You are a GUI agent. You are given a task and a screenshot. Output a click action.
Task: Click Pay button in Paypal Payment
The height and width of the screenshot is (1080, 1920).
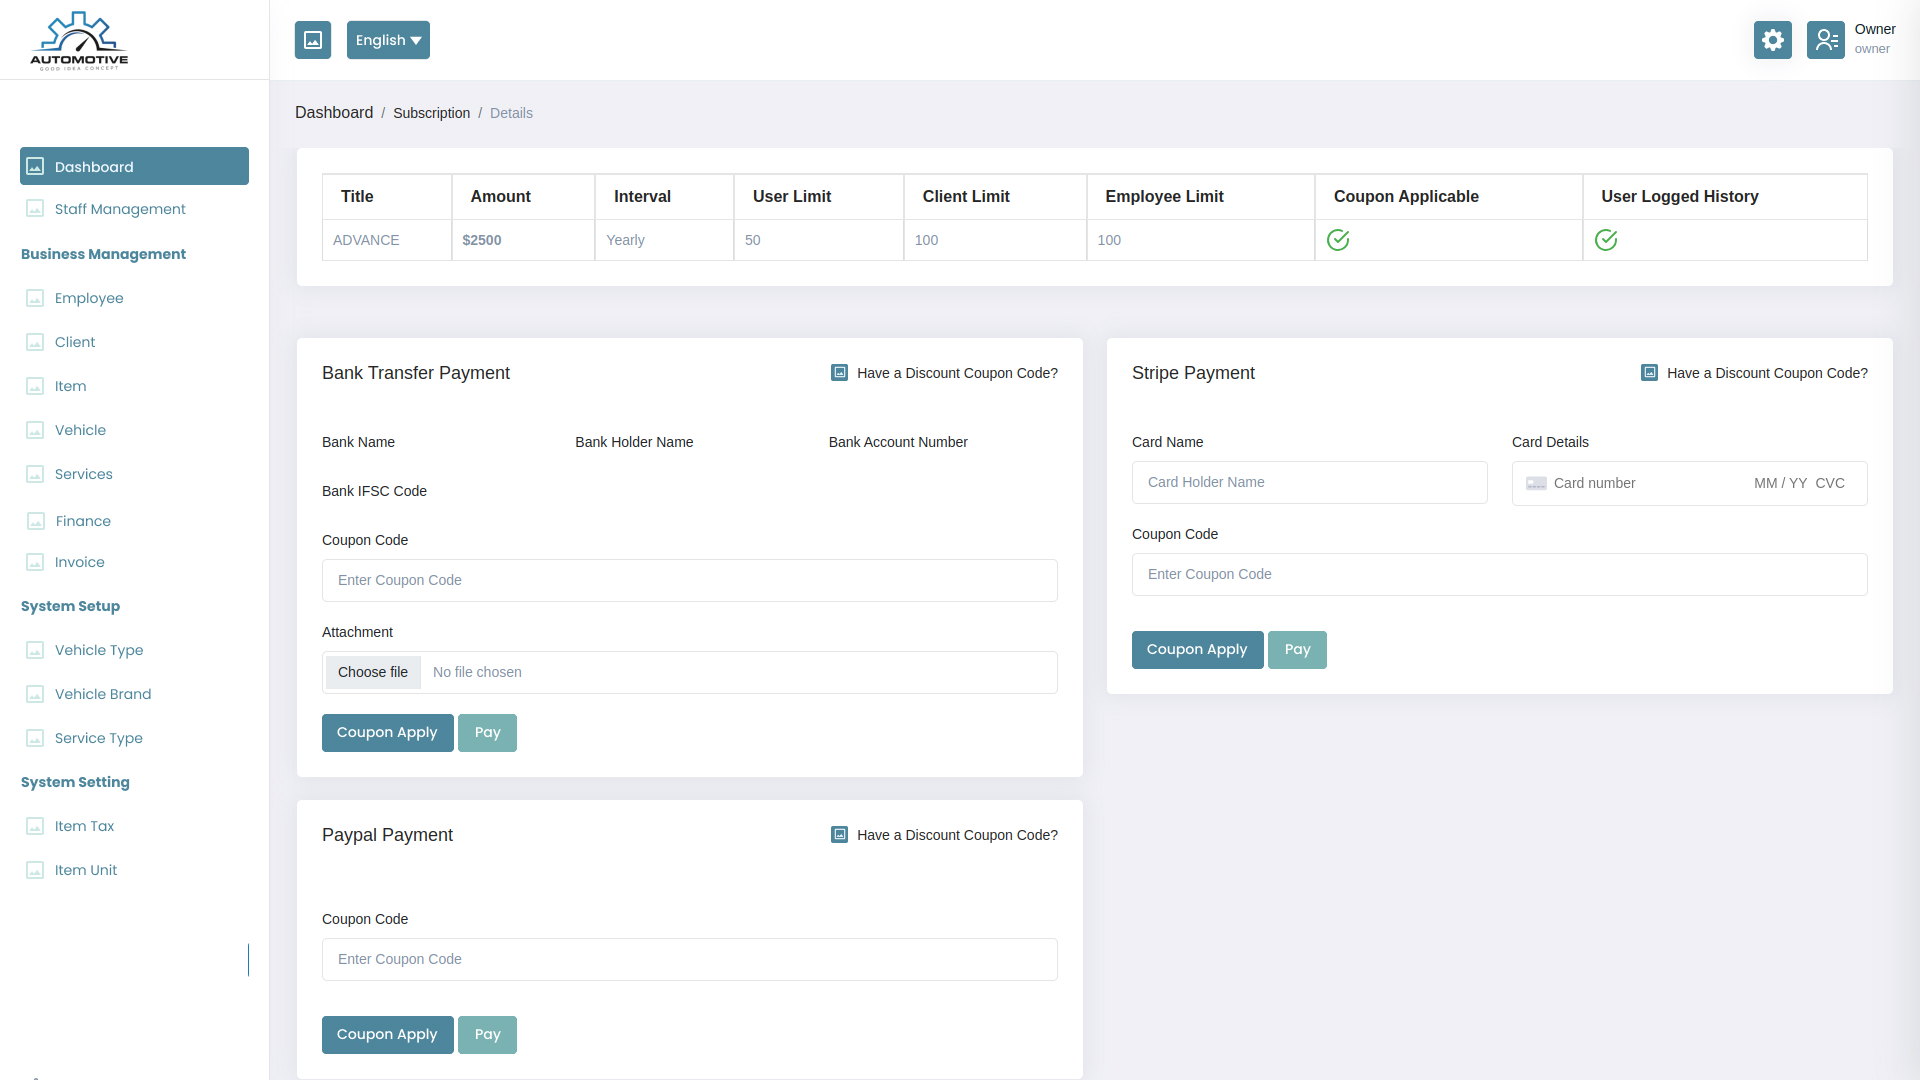pos(487,1035)
